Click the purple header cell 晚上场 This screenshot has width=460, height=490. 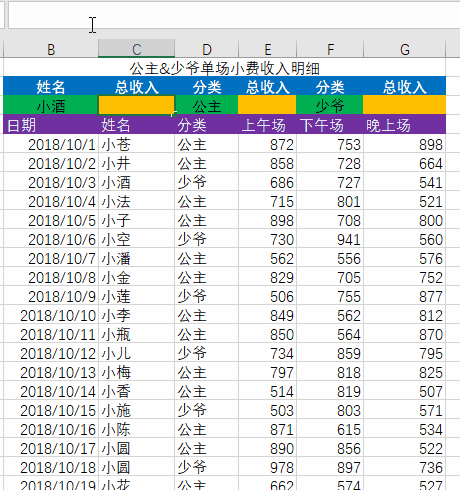[x=404, y=124]
